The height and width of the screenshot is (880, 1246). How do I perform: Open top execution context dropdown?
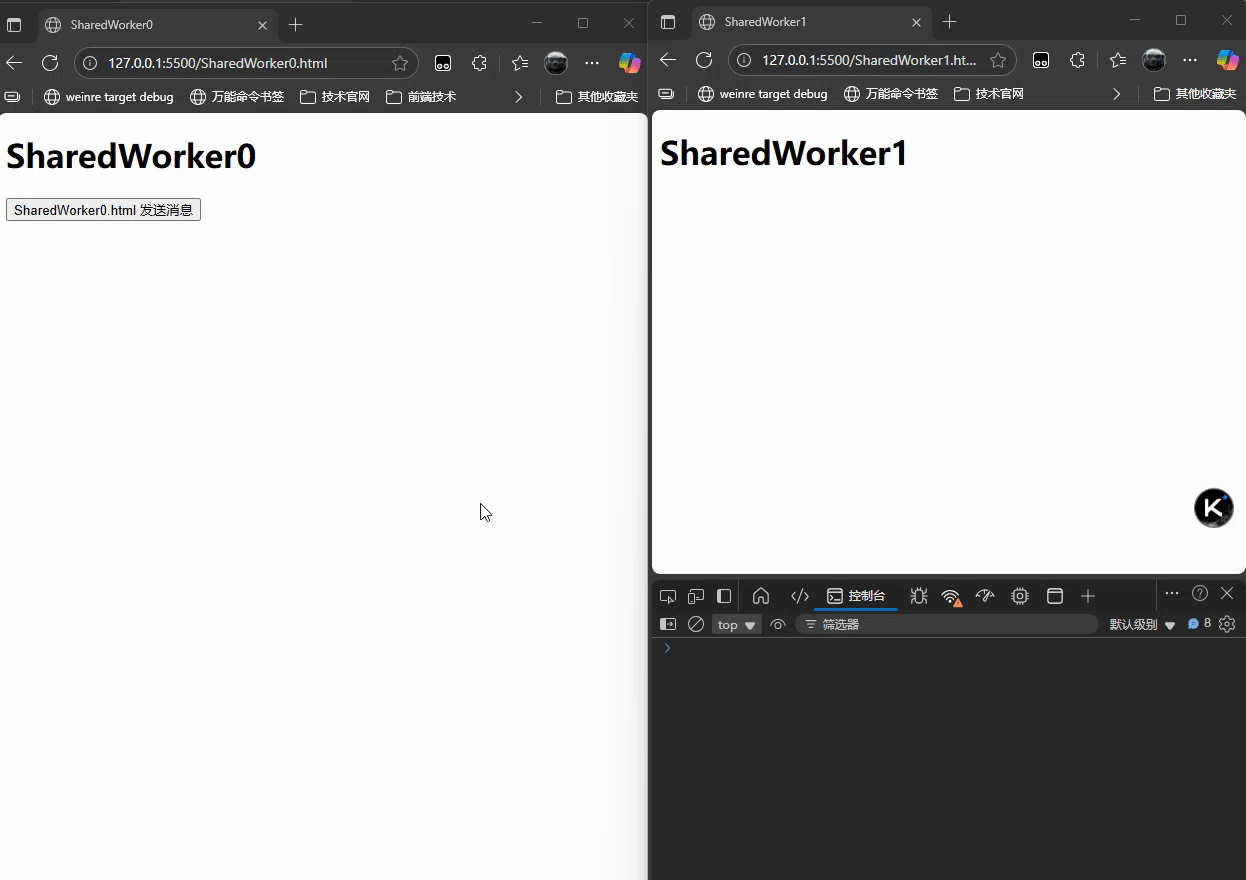click(736, 624)
